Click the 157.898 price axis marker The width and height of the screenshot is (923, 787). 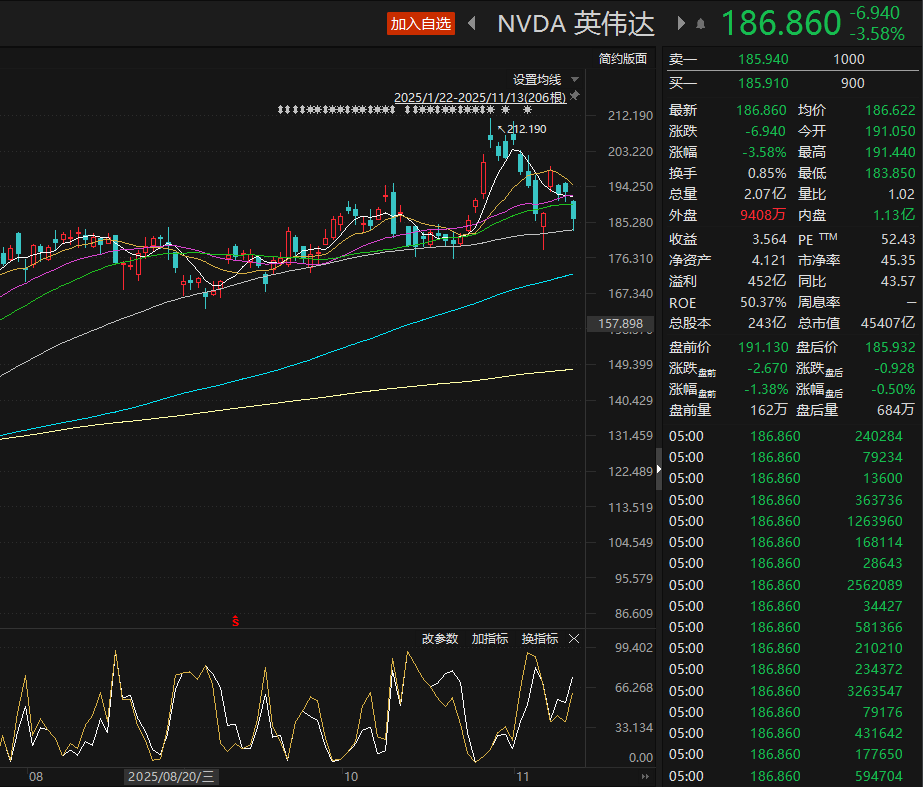(619, 324)
